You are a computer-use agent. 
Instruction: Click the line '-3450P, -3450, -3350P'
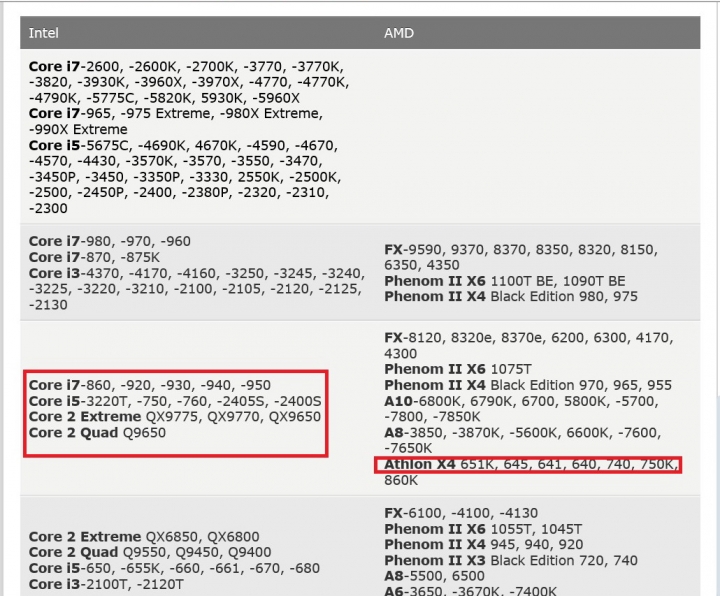[x=185, y=177]
